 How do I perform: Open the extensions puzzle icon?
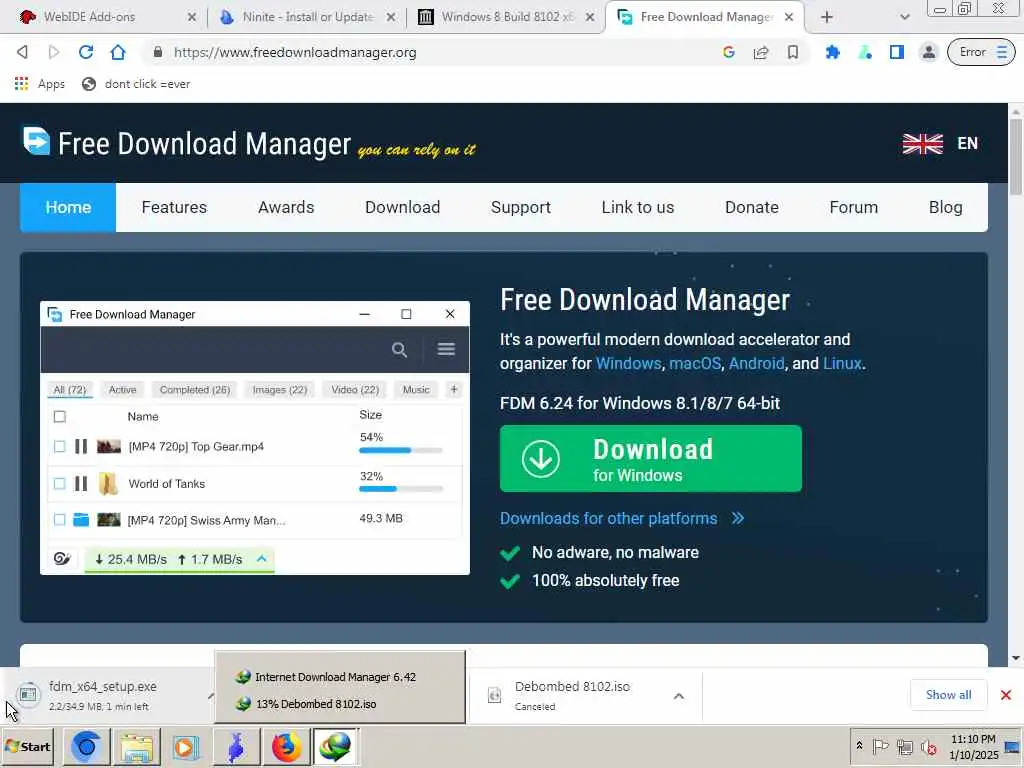pos(833,52)
